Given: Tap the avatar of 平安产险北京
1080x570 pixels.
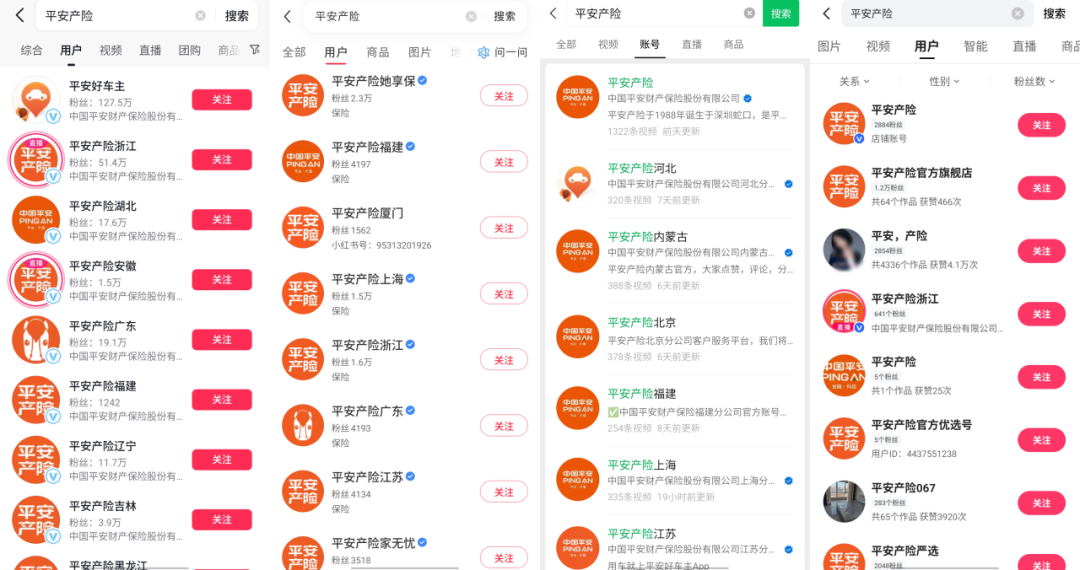Looking at the screenshot, I should (577, 337).
